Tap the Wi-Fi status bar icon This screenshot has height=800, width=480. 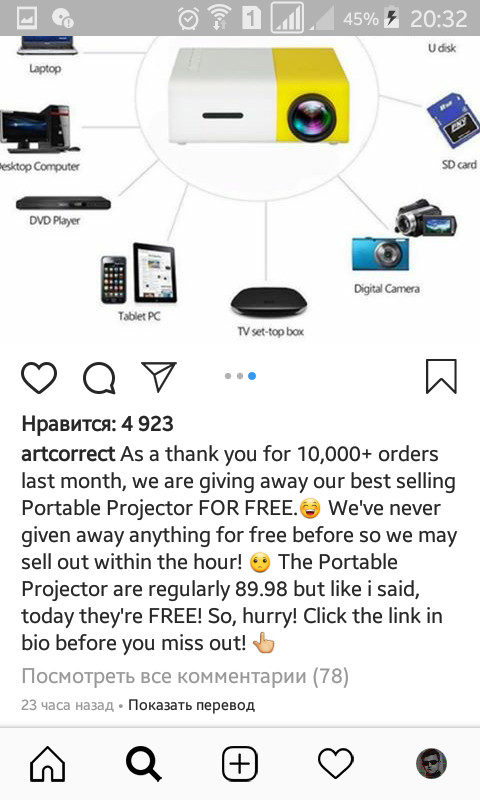click(219, 19)
